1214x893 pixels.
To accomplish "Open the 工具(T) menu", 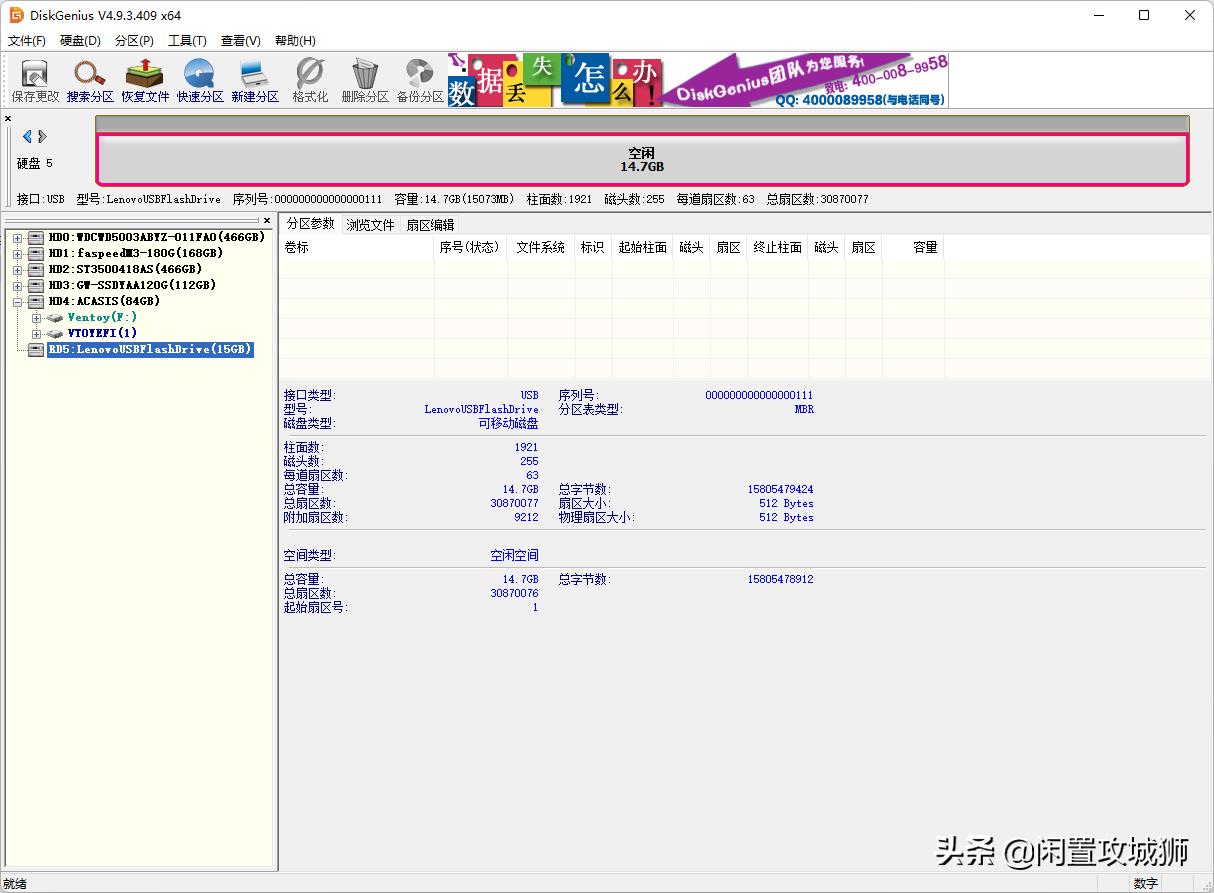I will click(x=187, y=41).
